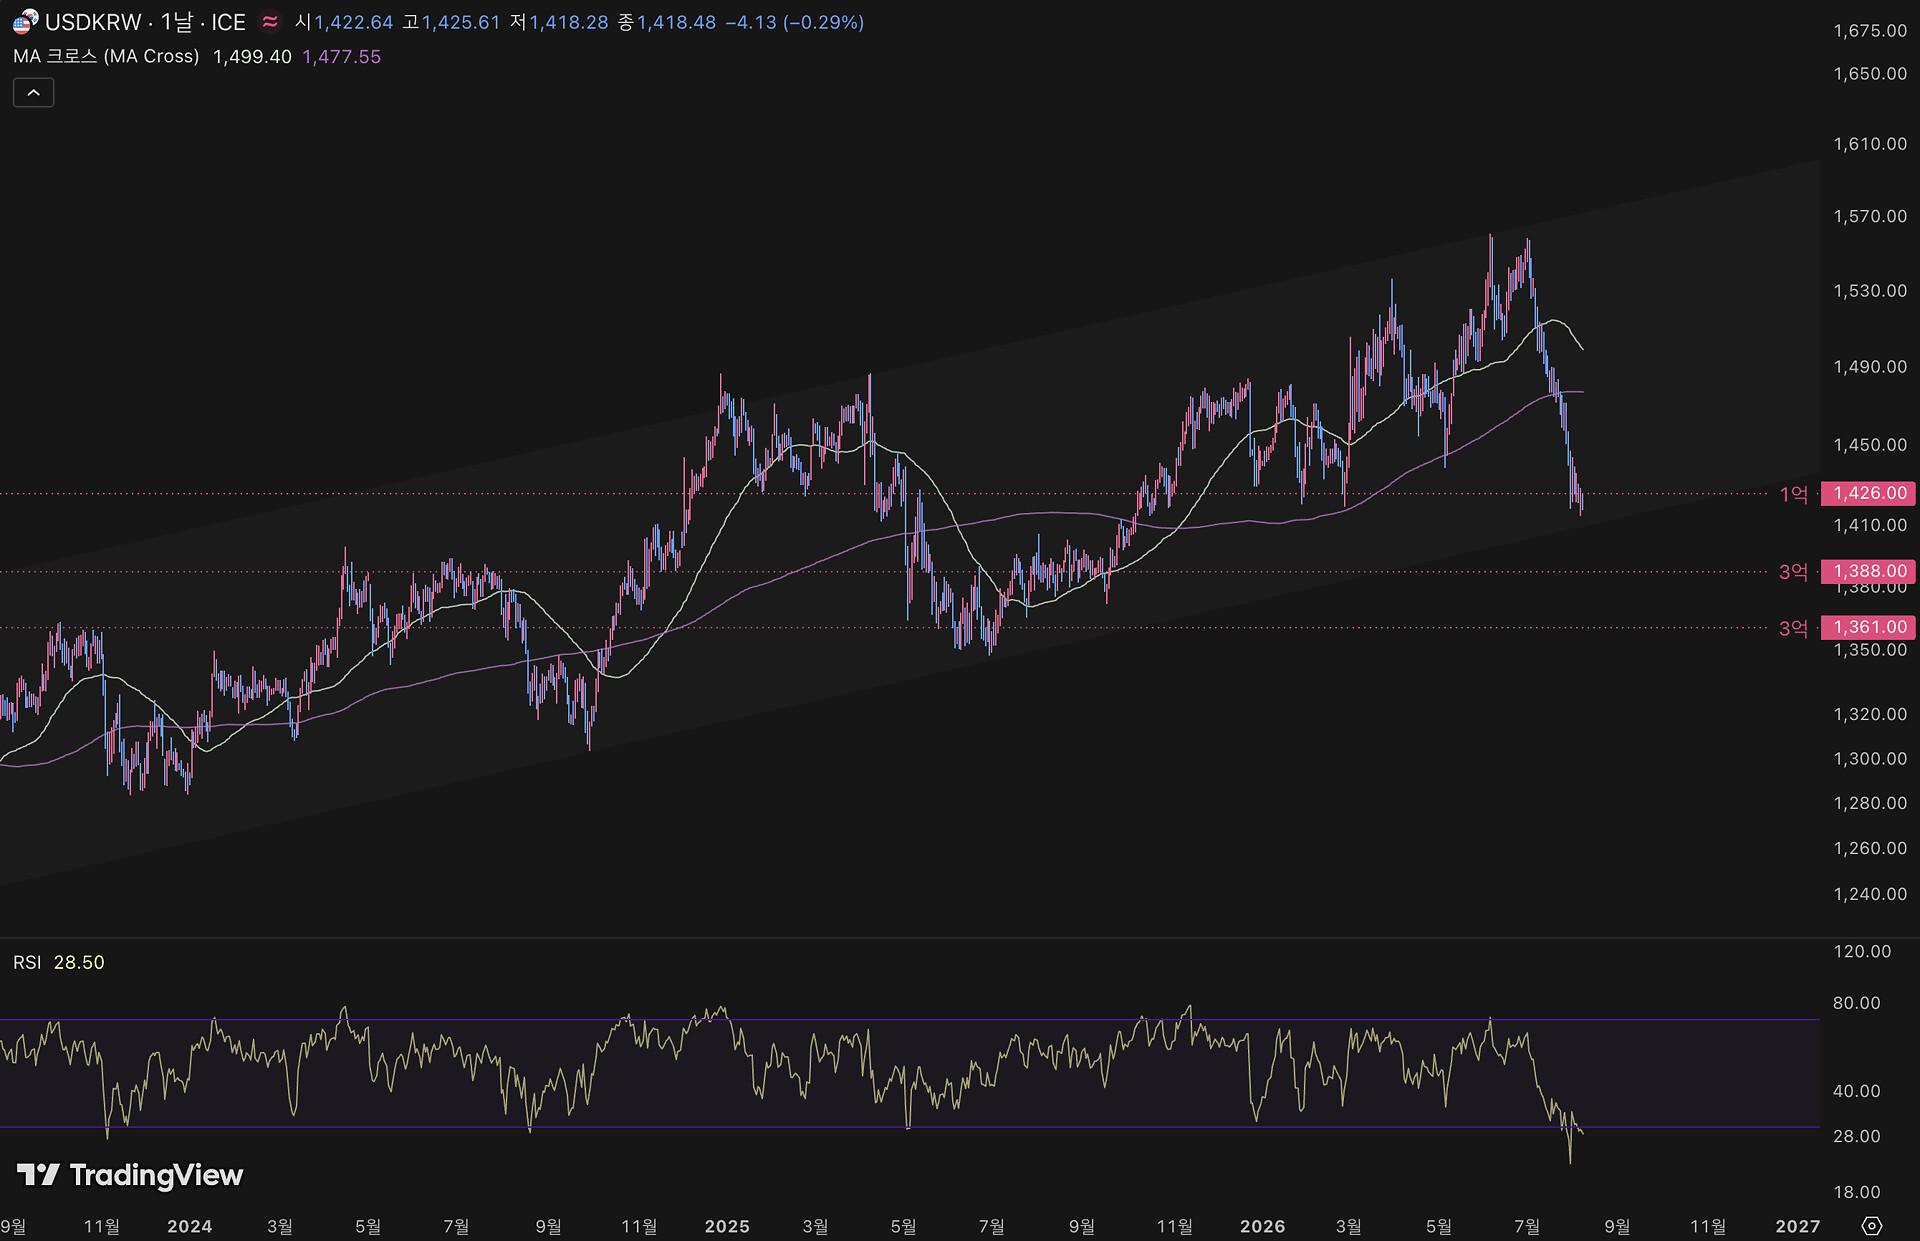The width and height of the screenshot is (1920, 1241).
Task: Click 1,610.00 on the price axis
Action: (1870, 144)
